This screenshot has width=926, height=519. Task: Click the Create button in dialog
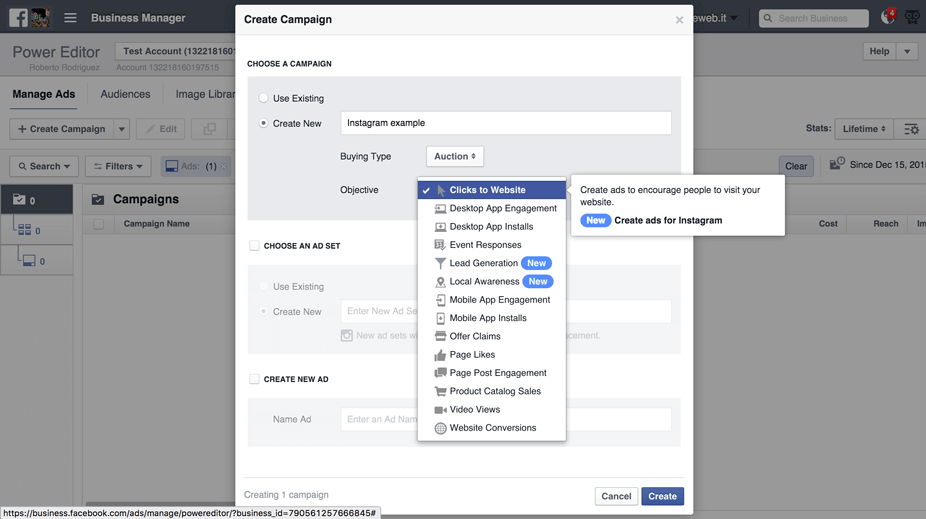tap(663, 497)
